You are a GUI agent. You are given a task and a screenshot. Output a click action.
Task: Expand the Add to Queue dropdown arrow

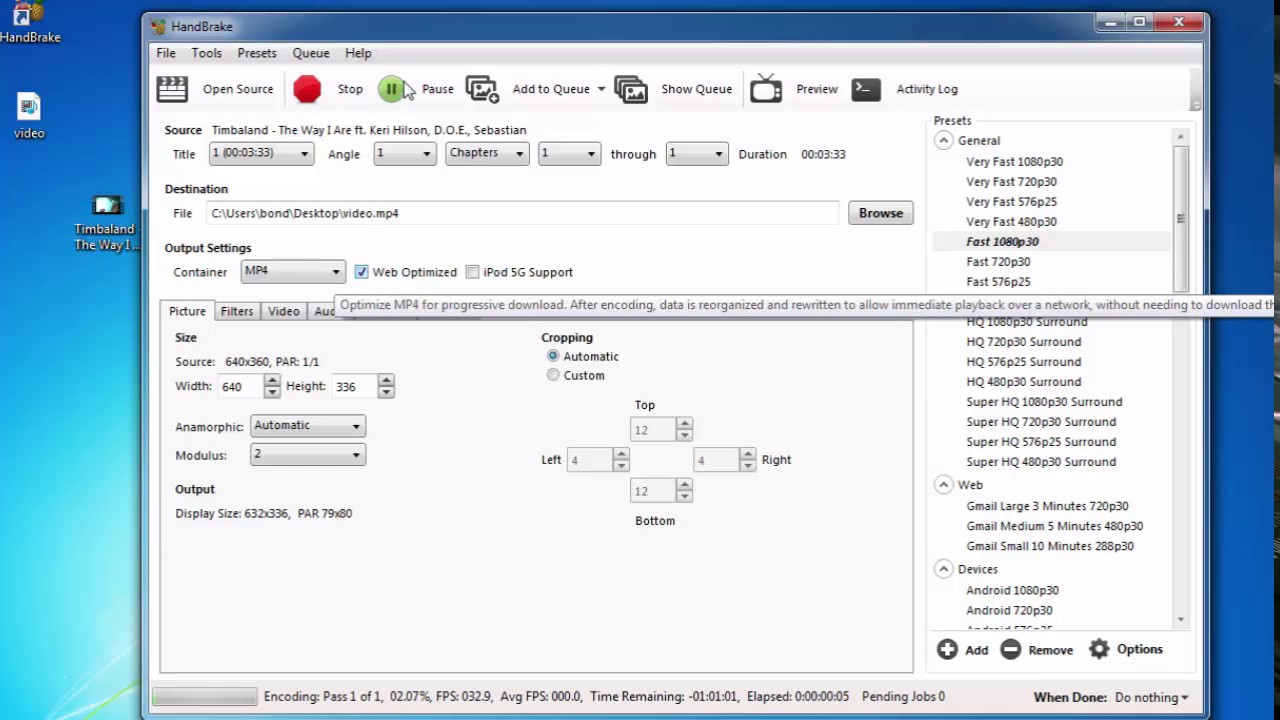pyautogui.click(x=601, y=89)
